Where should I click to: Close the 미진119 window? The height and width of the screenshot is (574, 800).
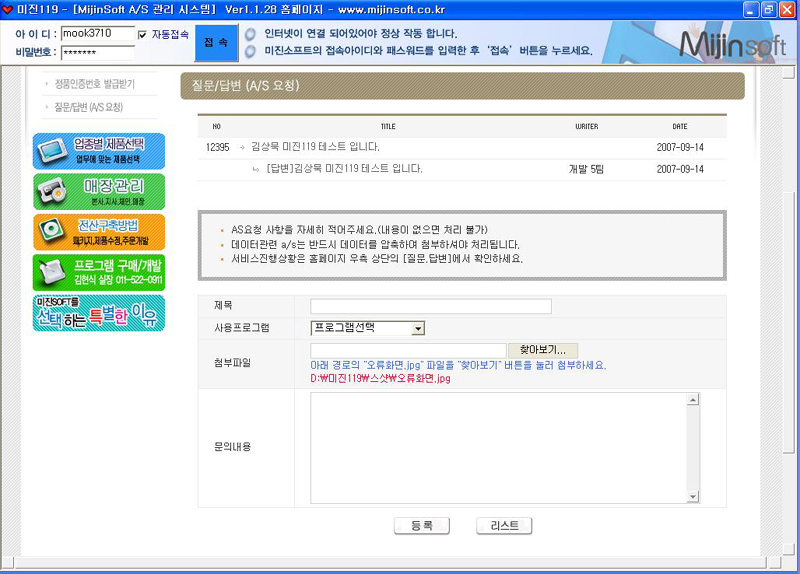pyautogui.click(x=787, y=10)
